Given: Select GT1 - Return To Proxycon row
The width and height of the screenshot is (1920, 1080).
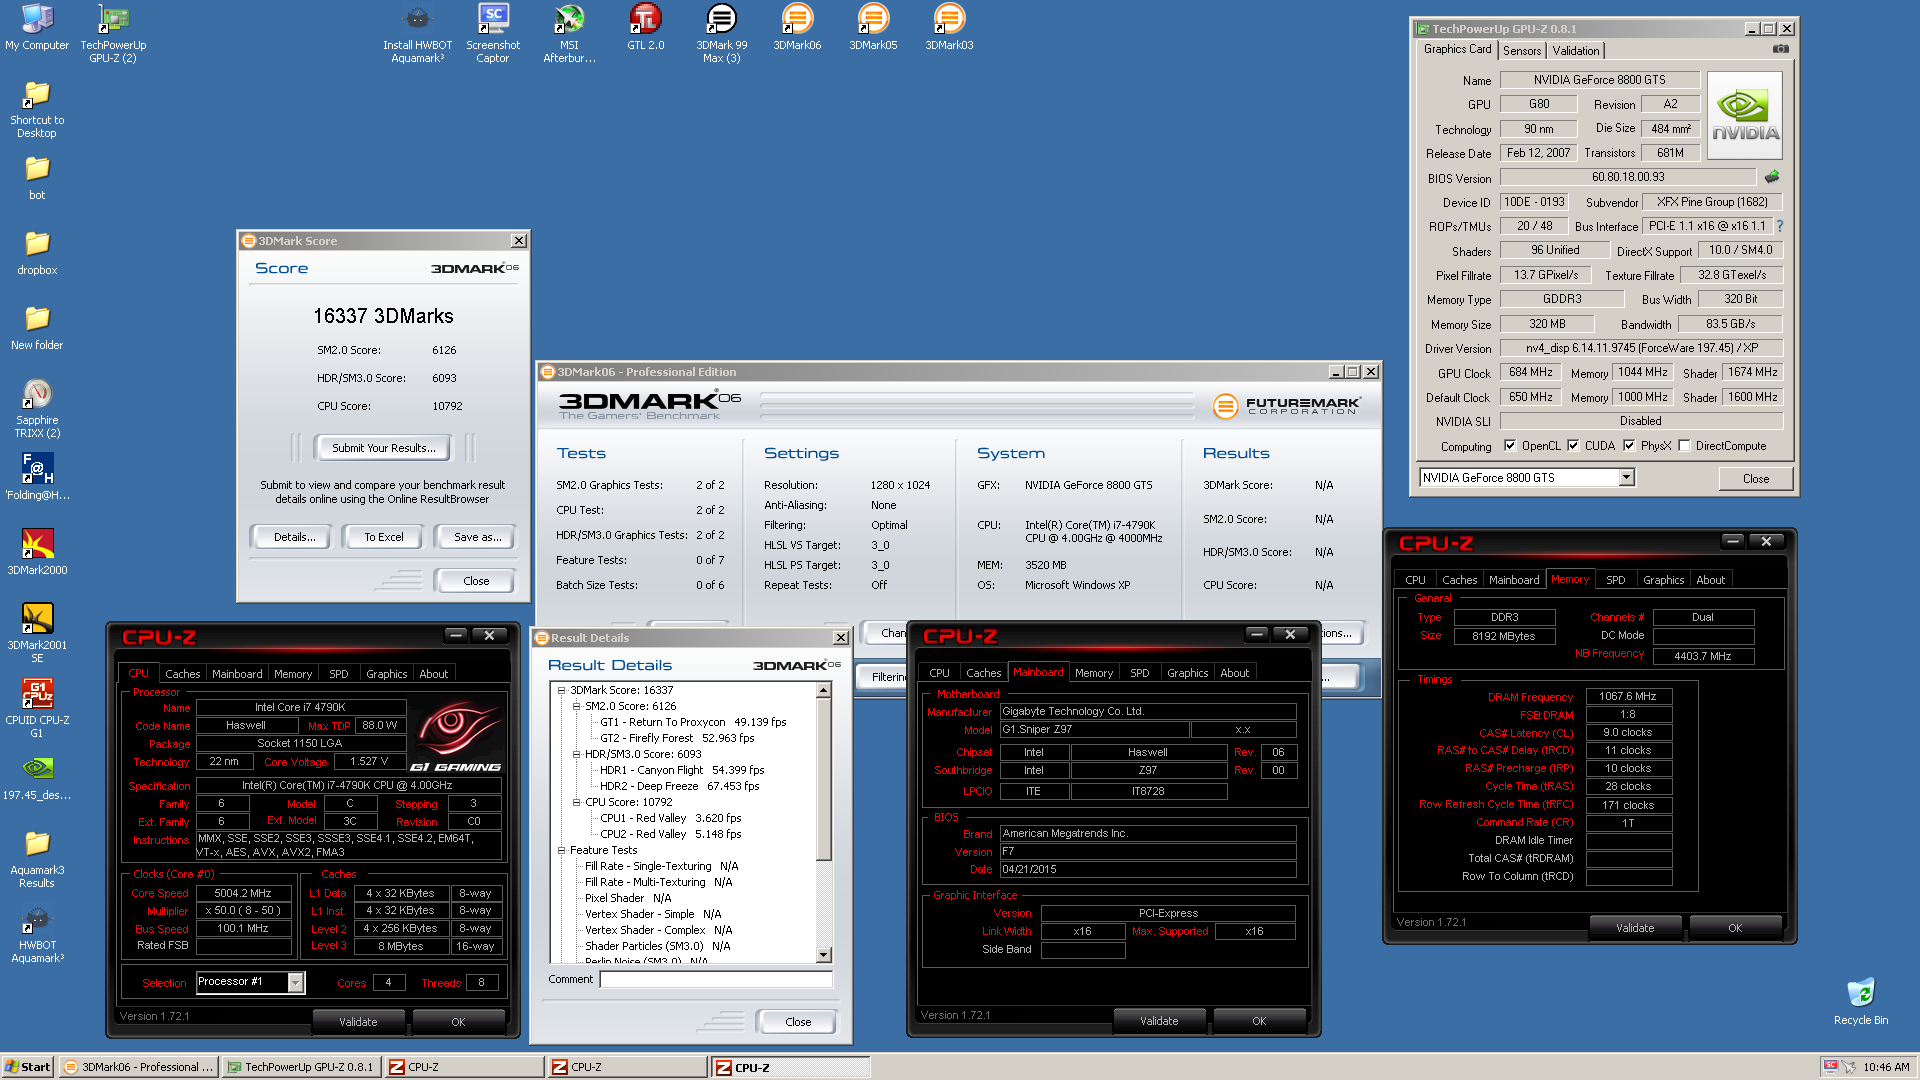Looking at the screenshot, I should (693, 722).
